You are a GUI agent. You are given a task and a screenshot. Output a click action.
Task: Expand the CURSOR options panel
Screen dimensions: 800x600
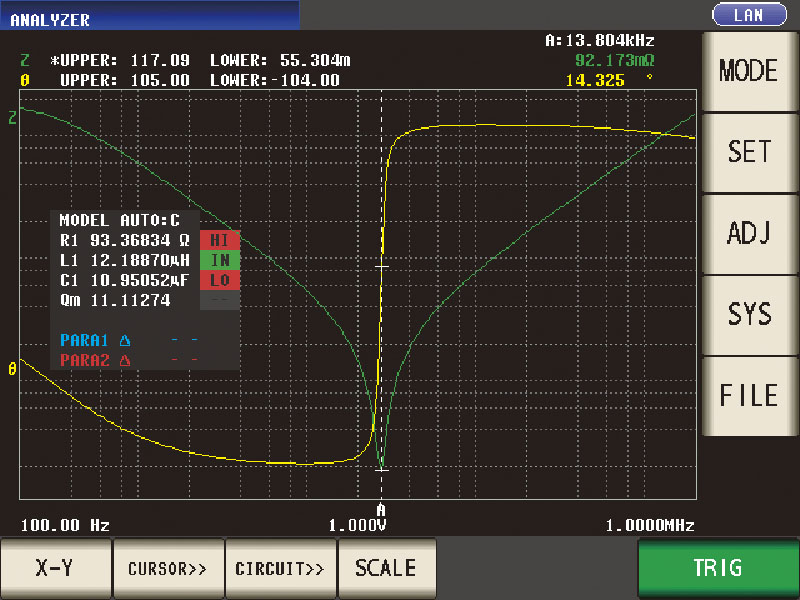[x=168, y=567]
